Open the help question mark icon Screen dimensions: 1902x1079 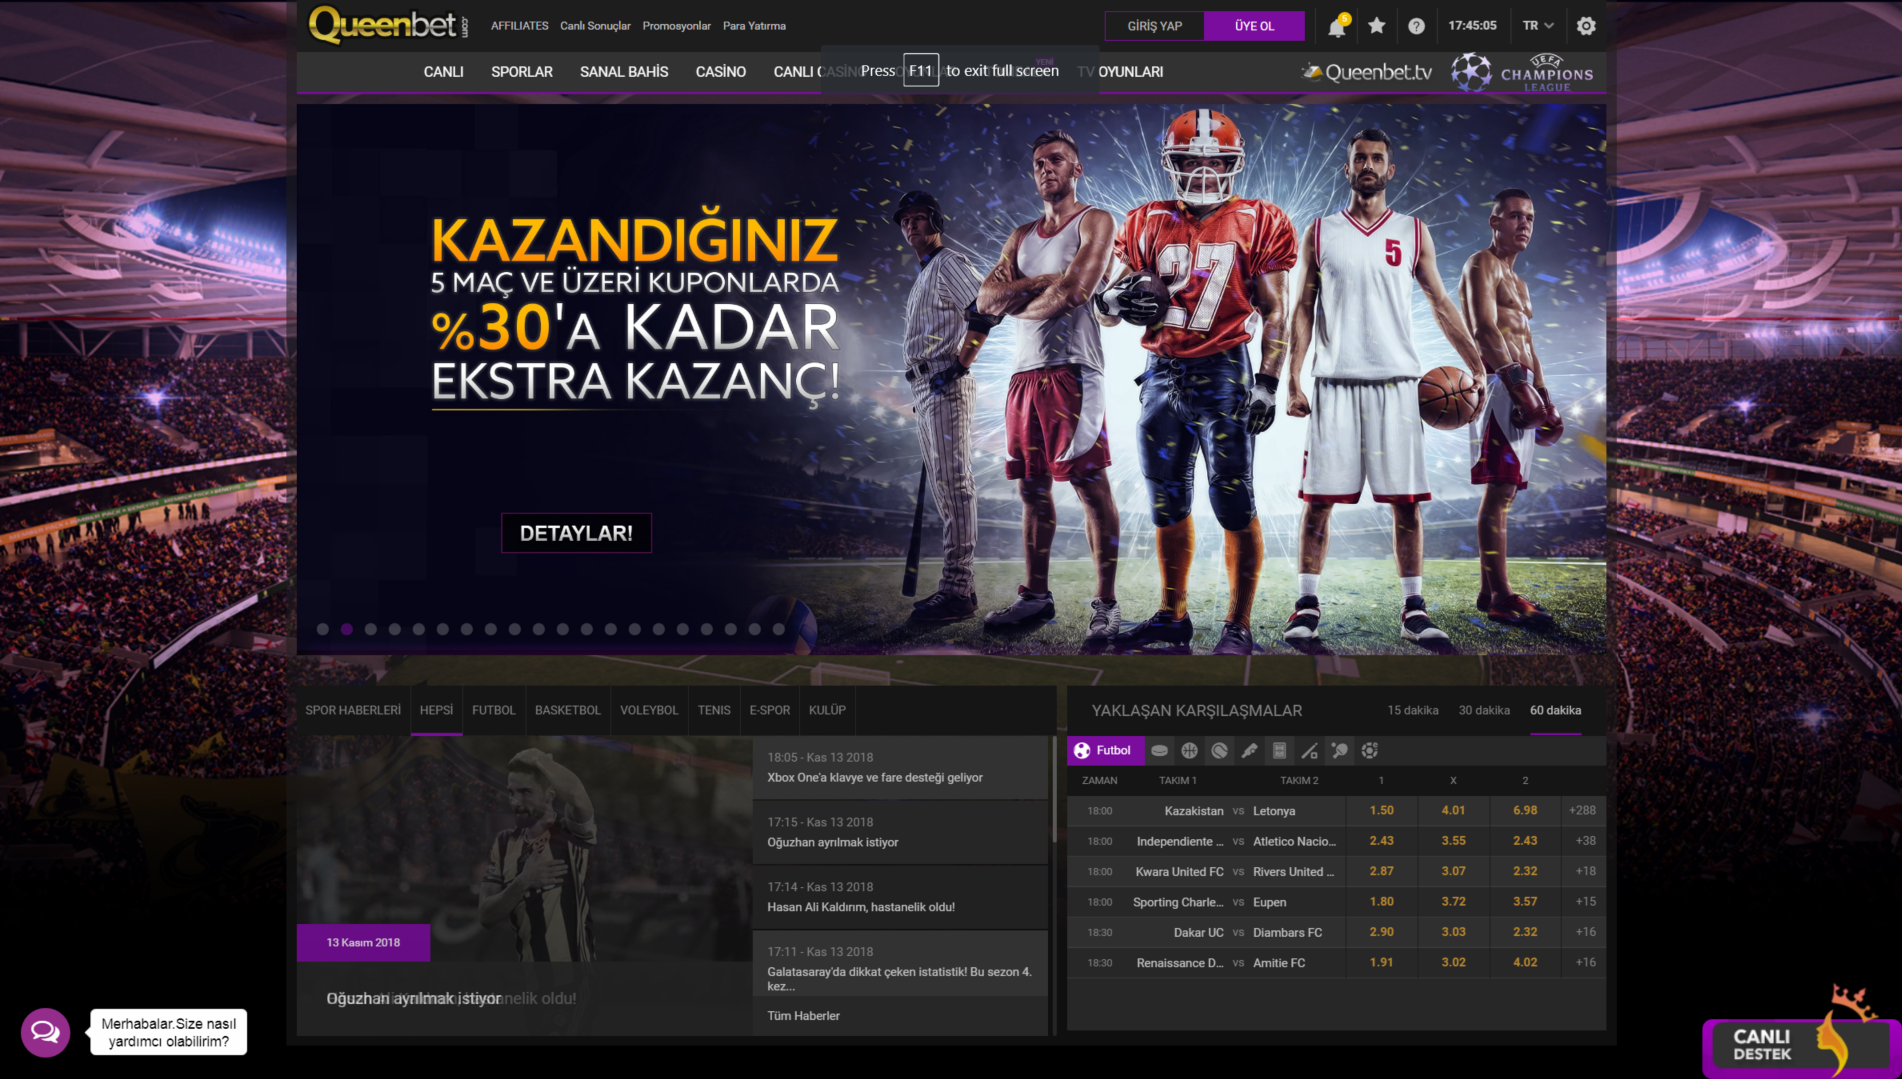point(1416,26)
